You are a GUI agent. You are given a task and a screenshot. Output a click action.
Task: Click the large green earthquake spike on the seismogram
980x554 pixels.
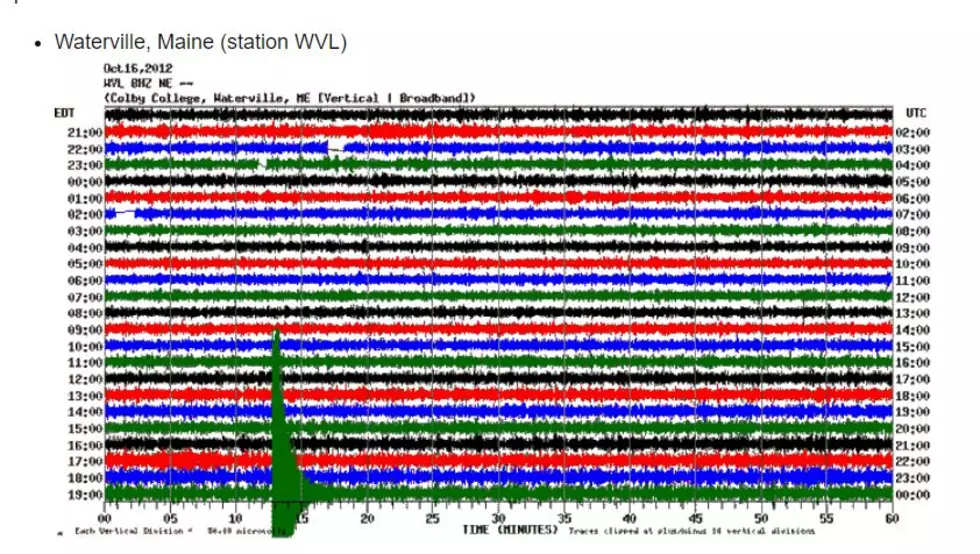pyautogui.click(x=282, y=431)
